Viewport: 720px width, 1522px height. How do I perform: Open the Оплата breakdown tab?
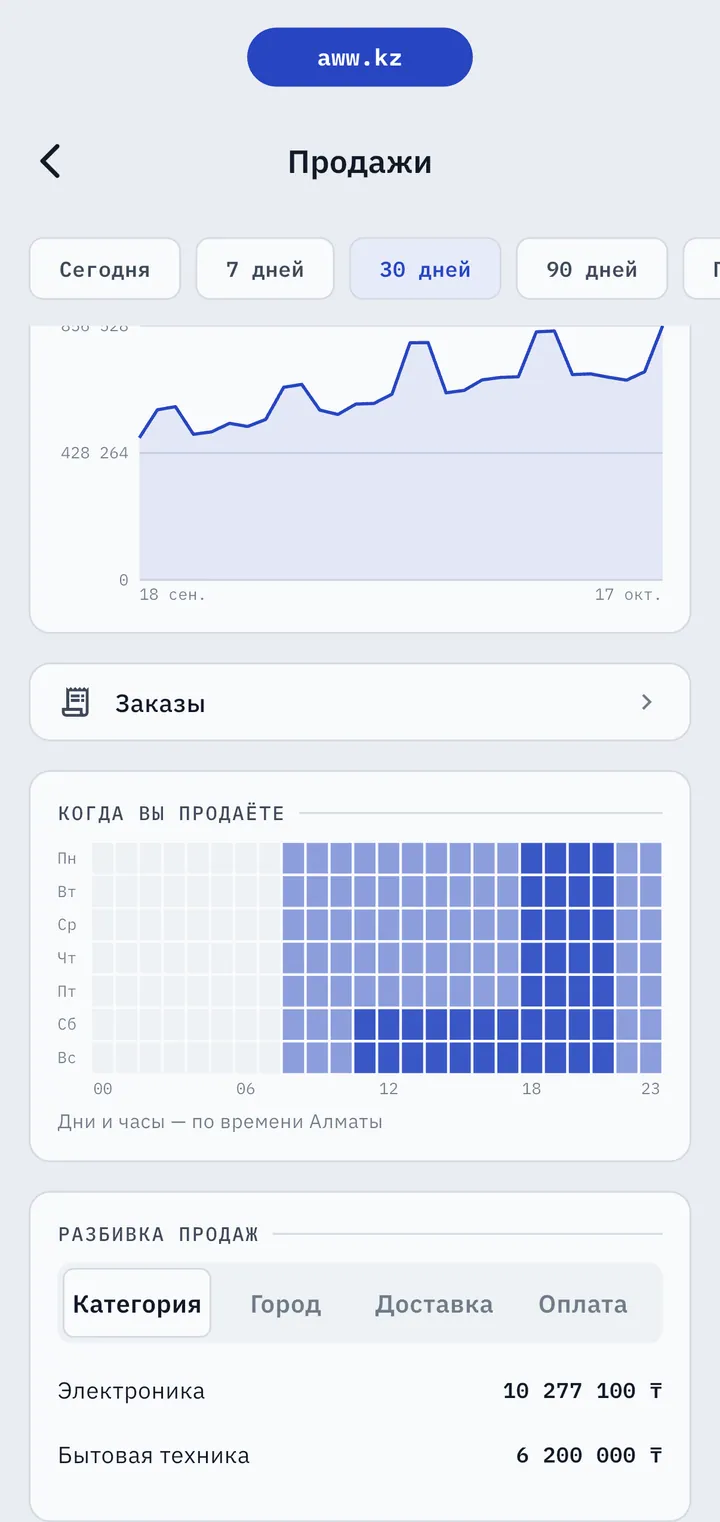click(x=583, y=1304)
